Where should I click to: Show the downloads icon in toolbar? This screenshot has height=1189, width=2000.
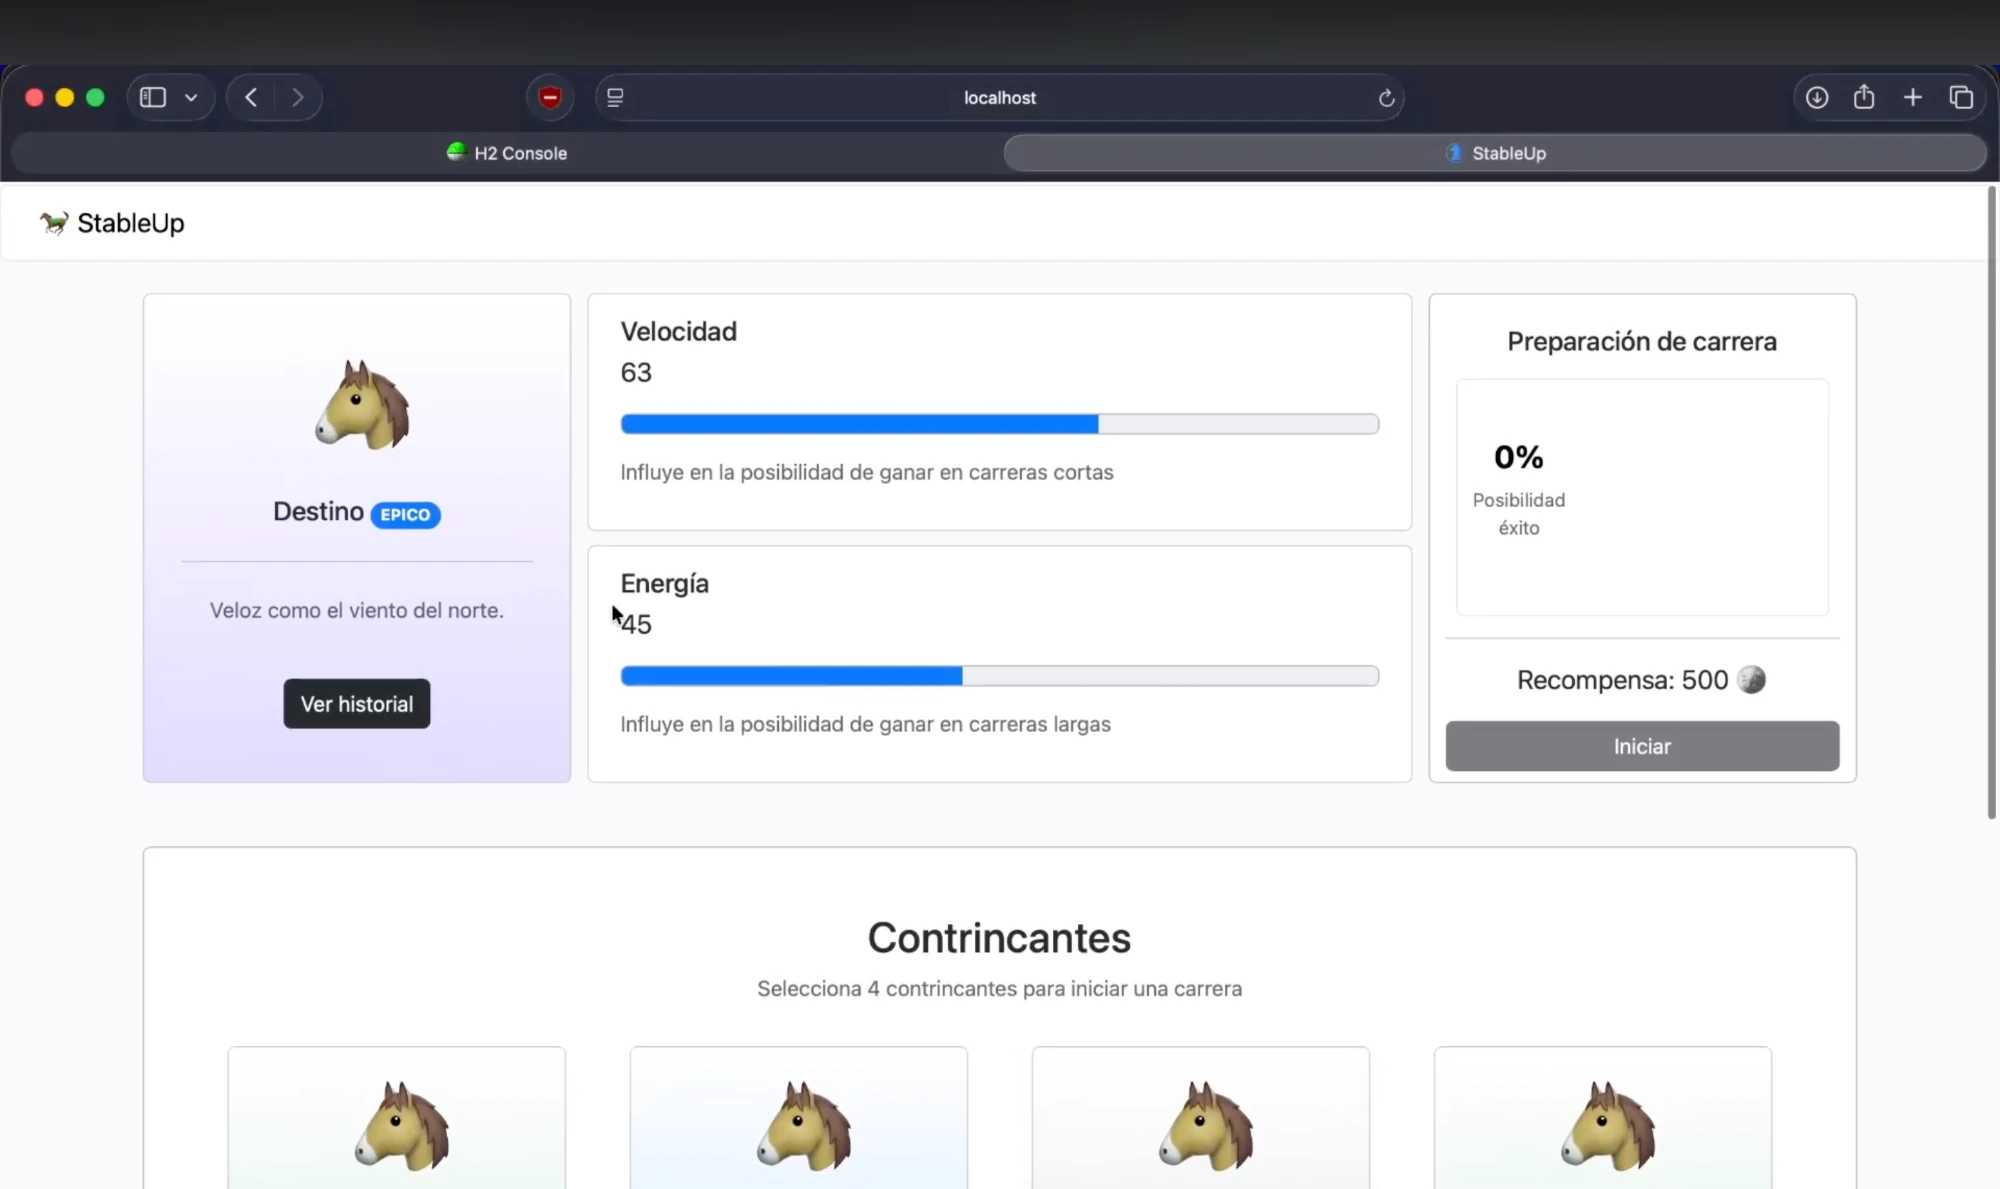[x=1817, y=97]
